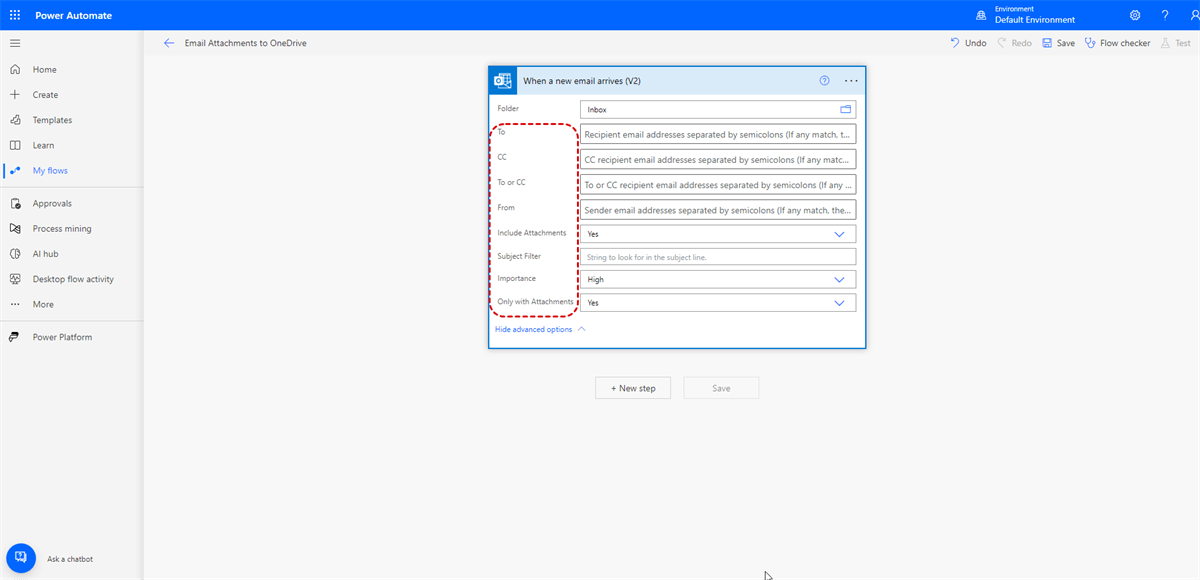Undo the last change
Image resolution: width=1200 pixels, height=580 pixels.
coord(968,43)
